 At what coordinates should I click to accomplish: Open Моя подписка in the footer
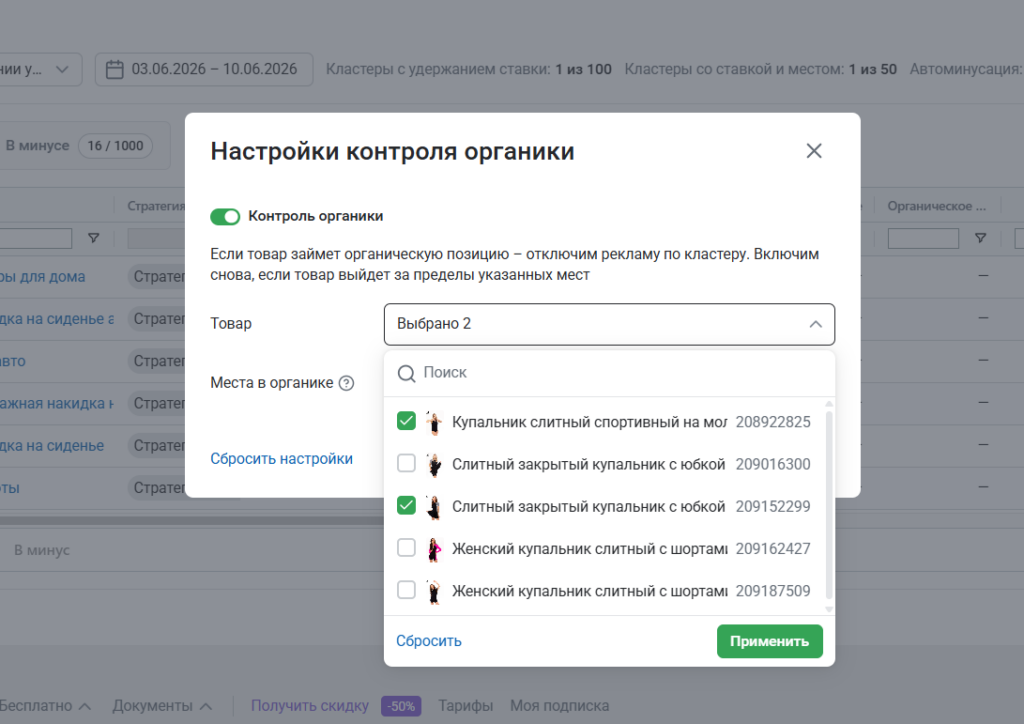coord(560,706)
